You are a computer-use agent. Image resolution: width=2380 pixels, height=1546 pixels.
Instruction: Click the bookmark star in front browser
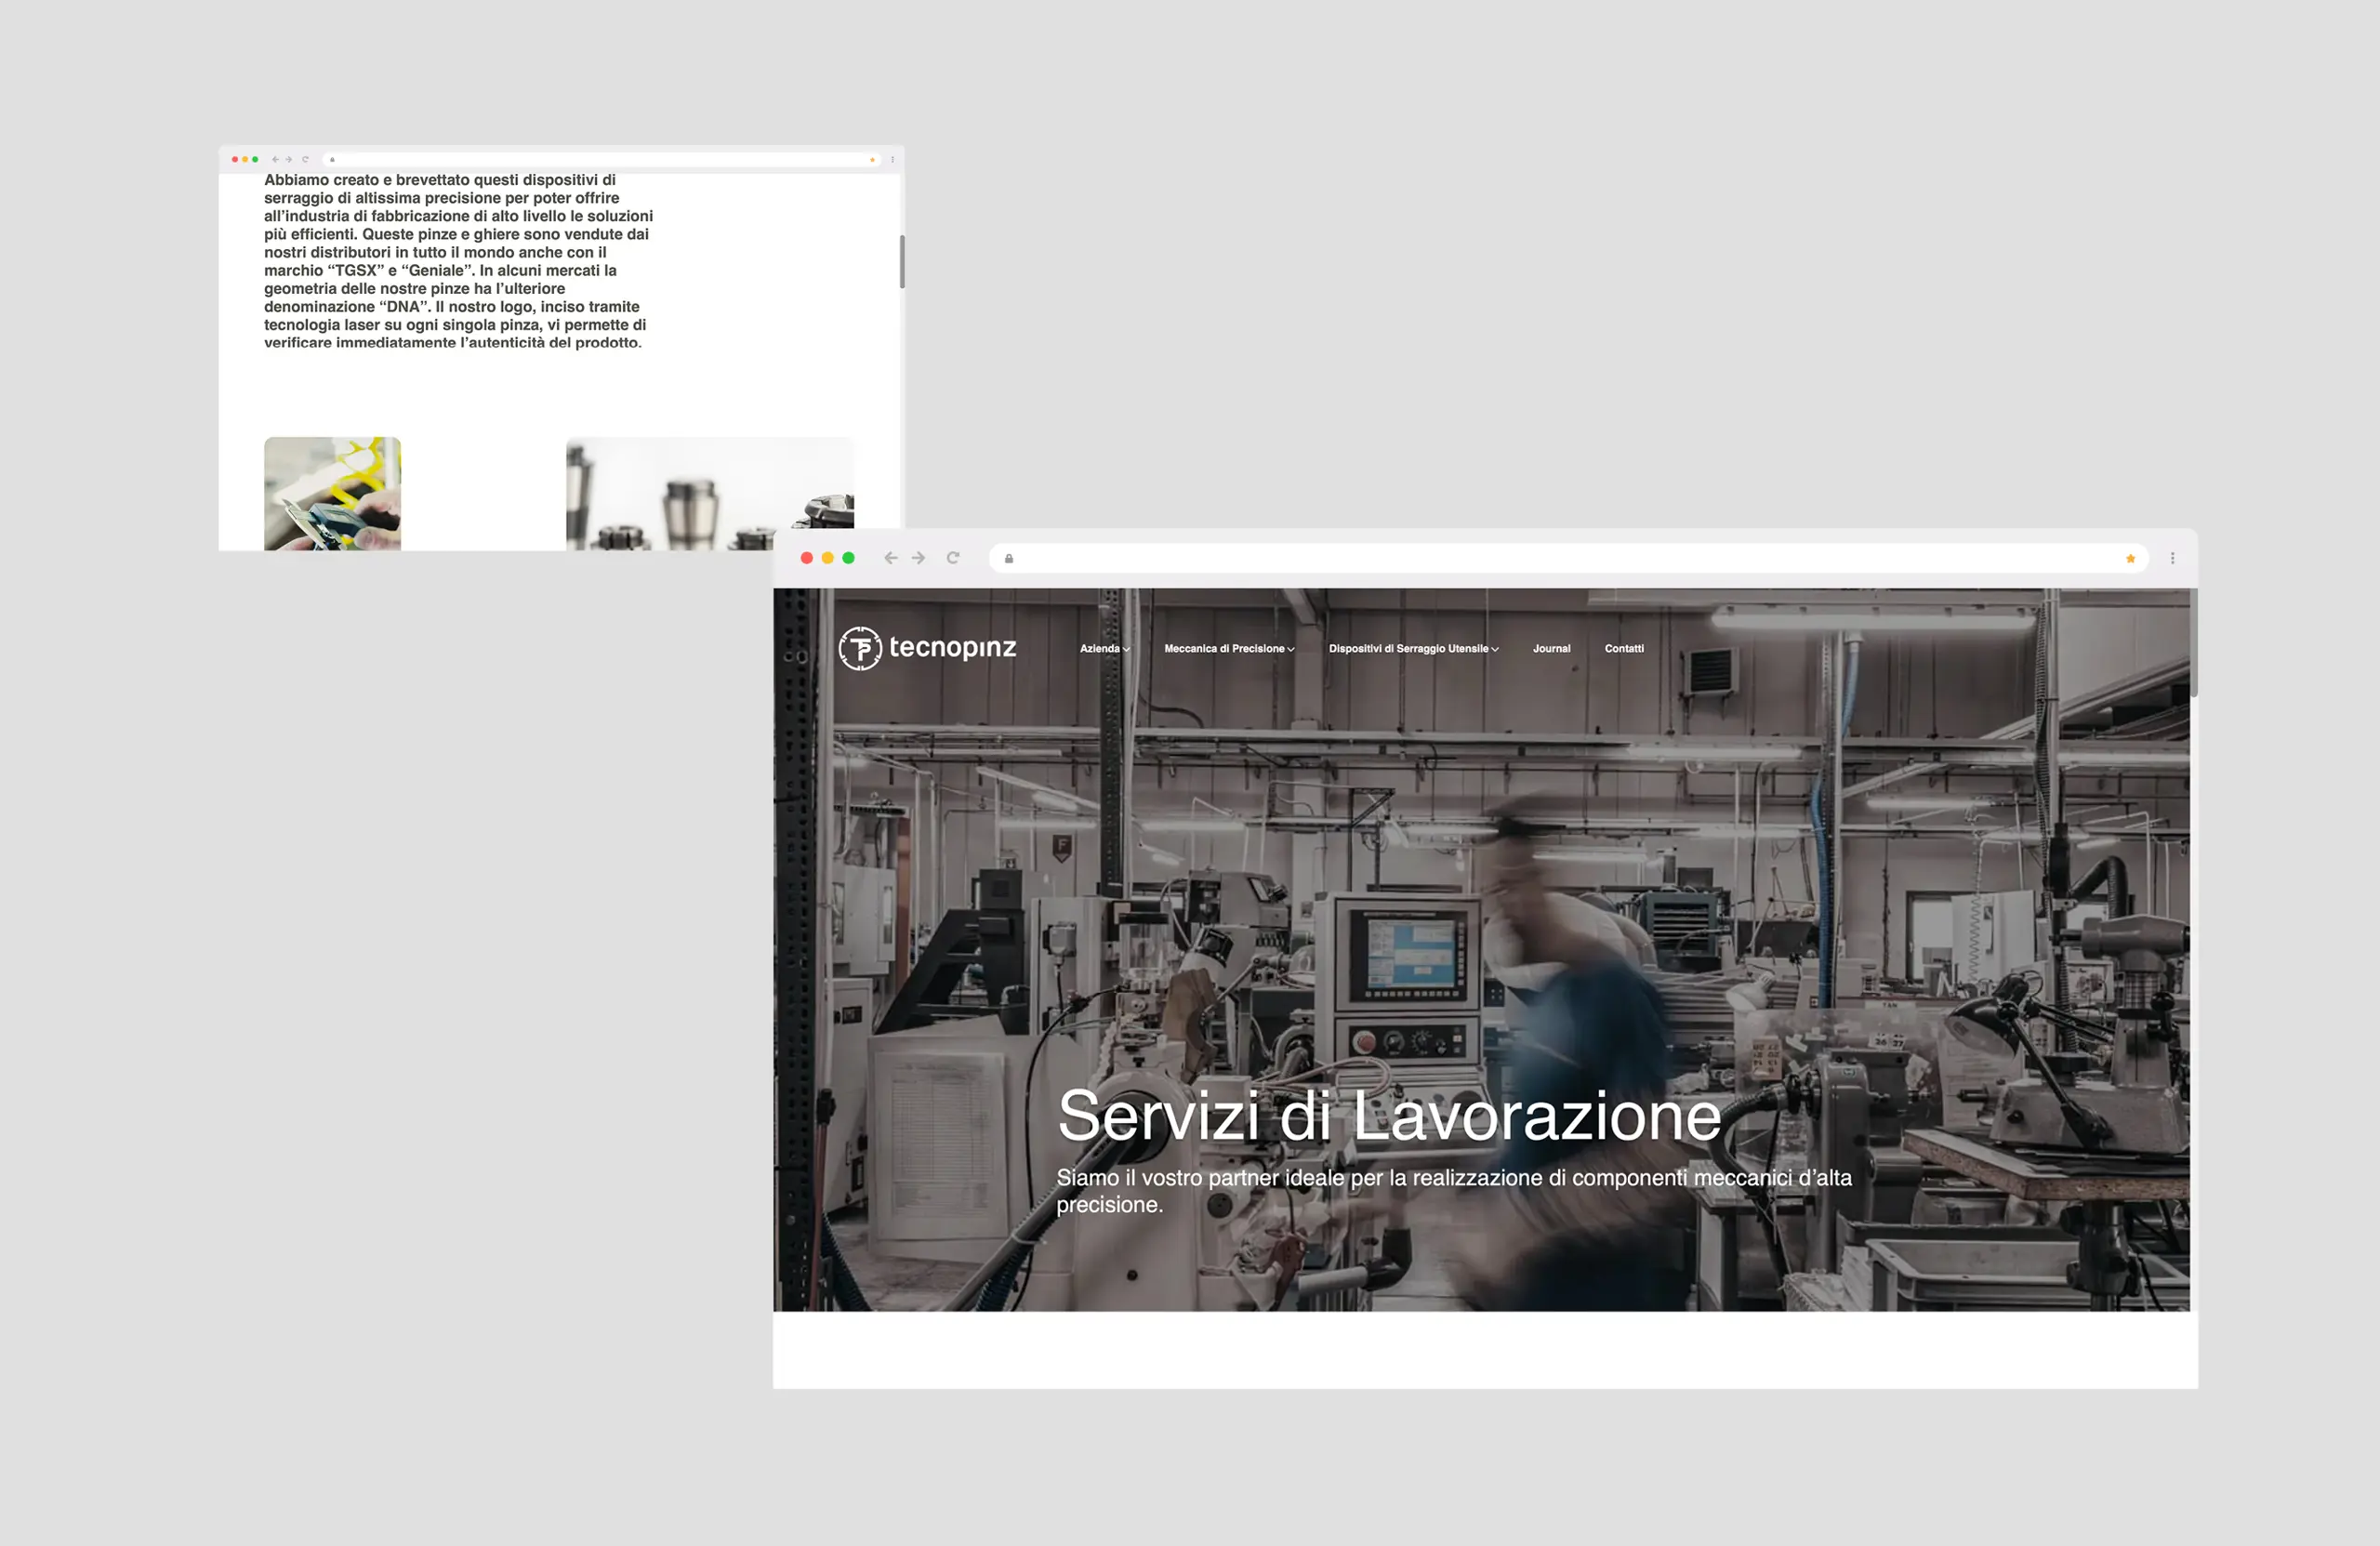2130,559
